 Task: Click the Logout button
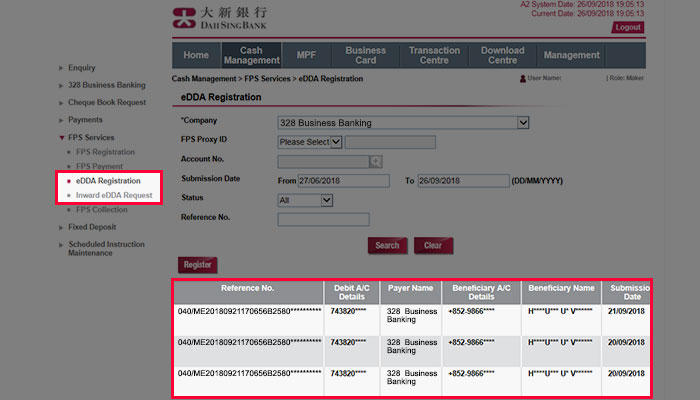tap(628, 27)
